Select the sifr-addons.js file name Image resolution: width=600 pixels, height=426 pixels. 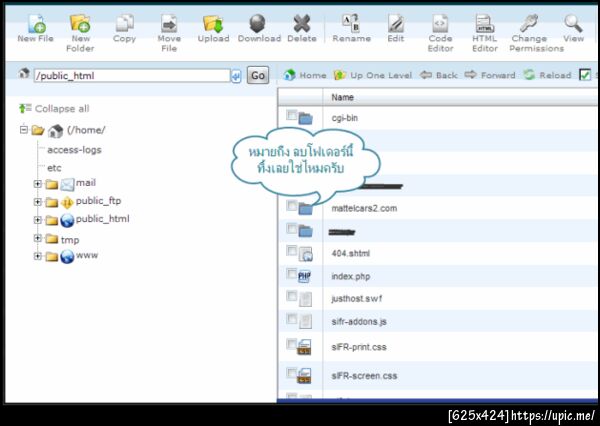(359, 322)
